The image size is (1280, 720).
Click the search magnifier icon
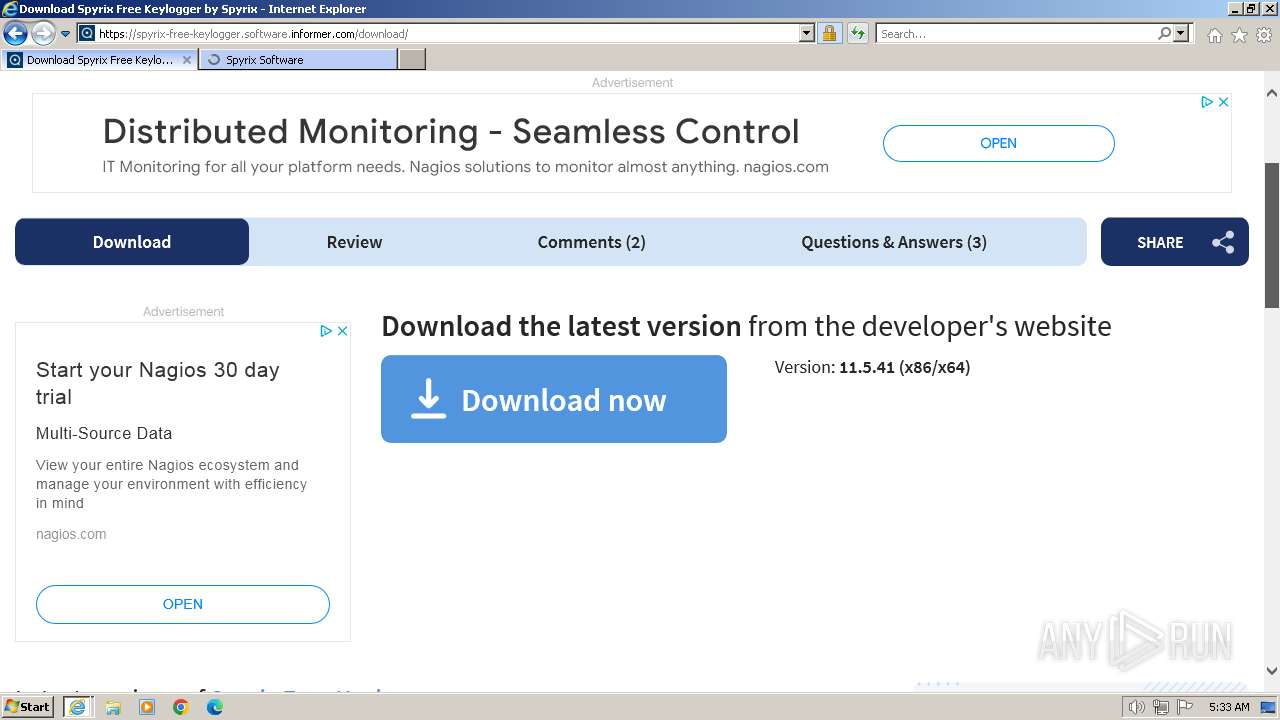point(1164,33)
